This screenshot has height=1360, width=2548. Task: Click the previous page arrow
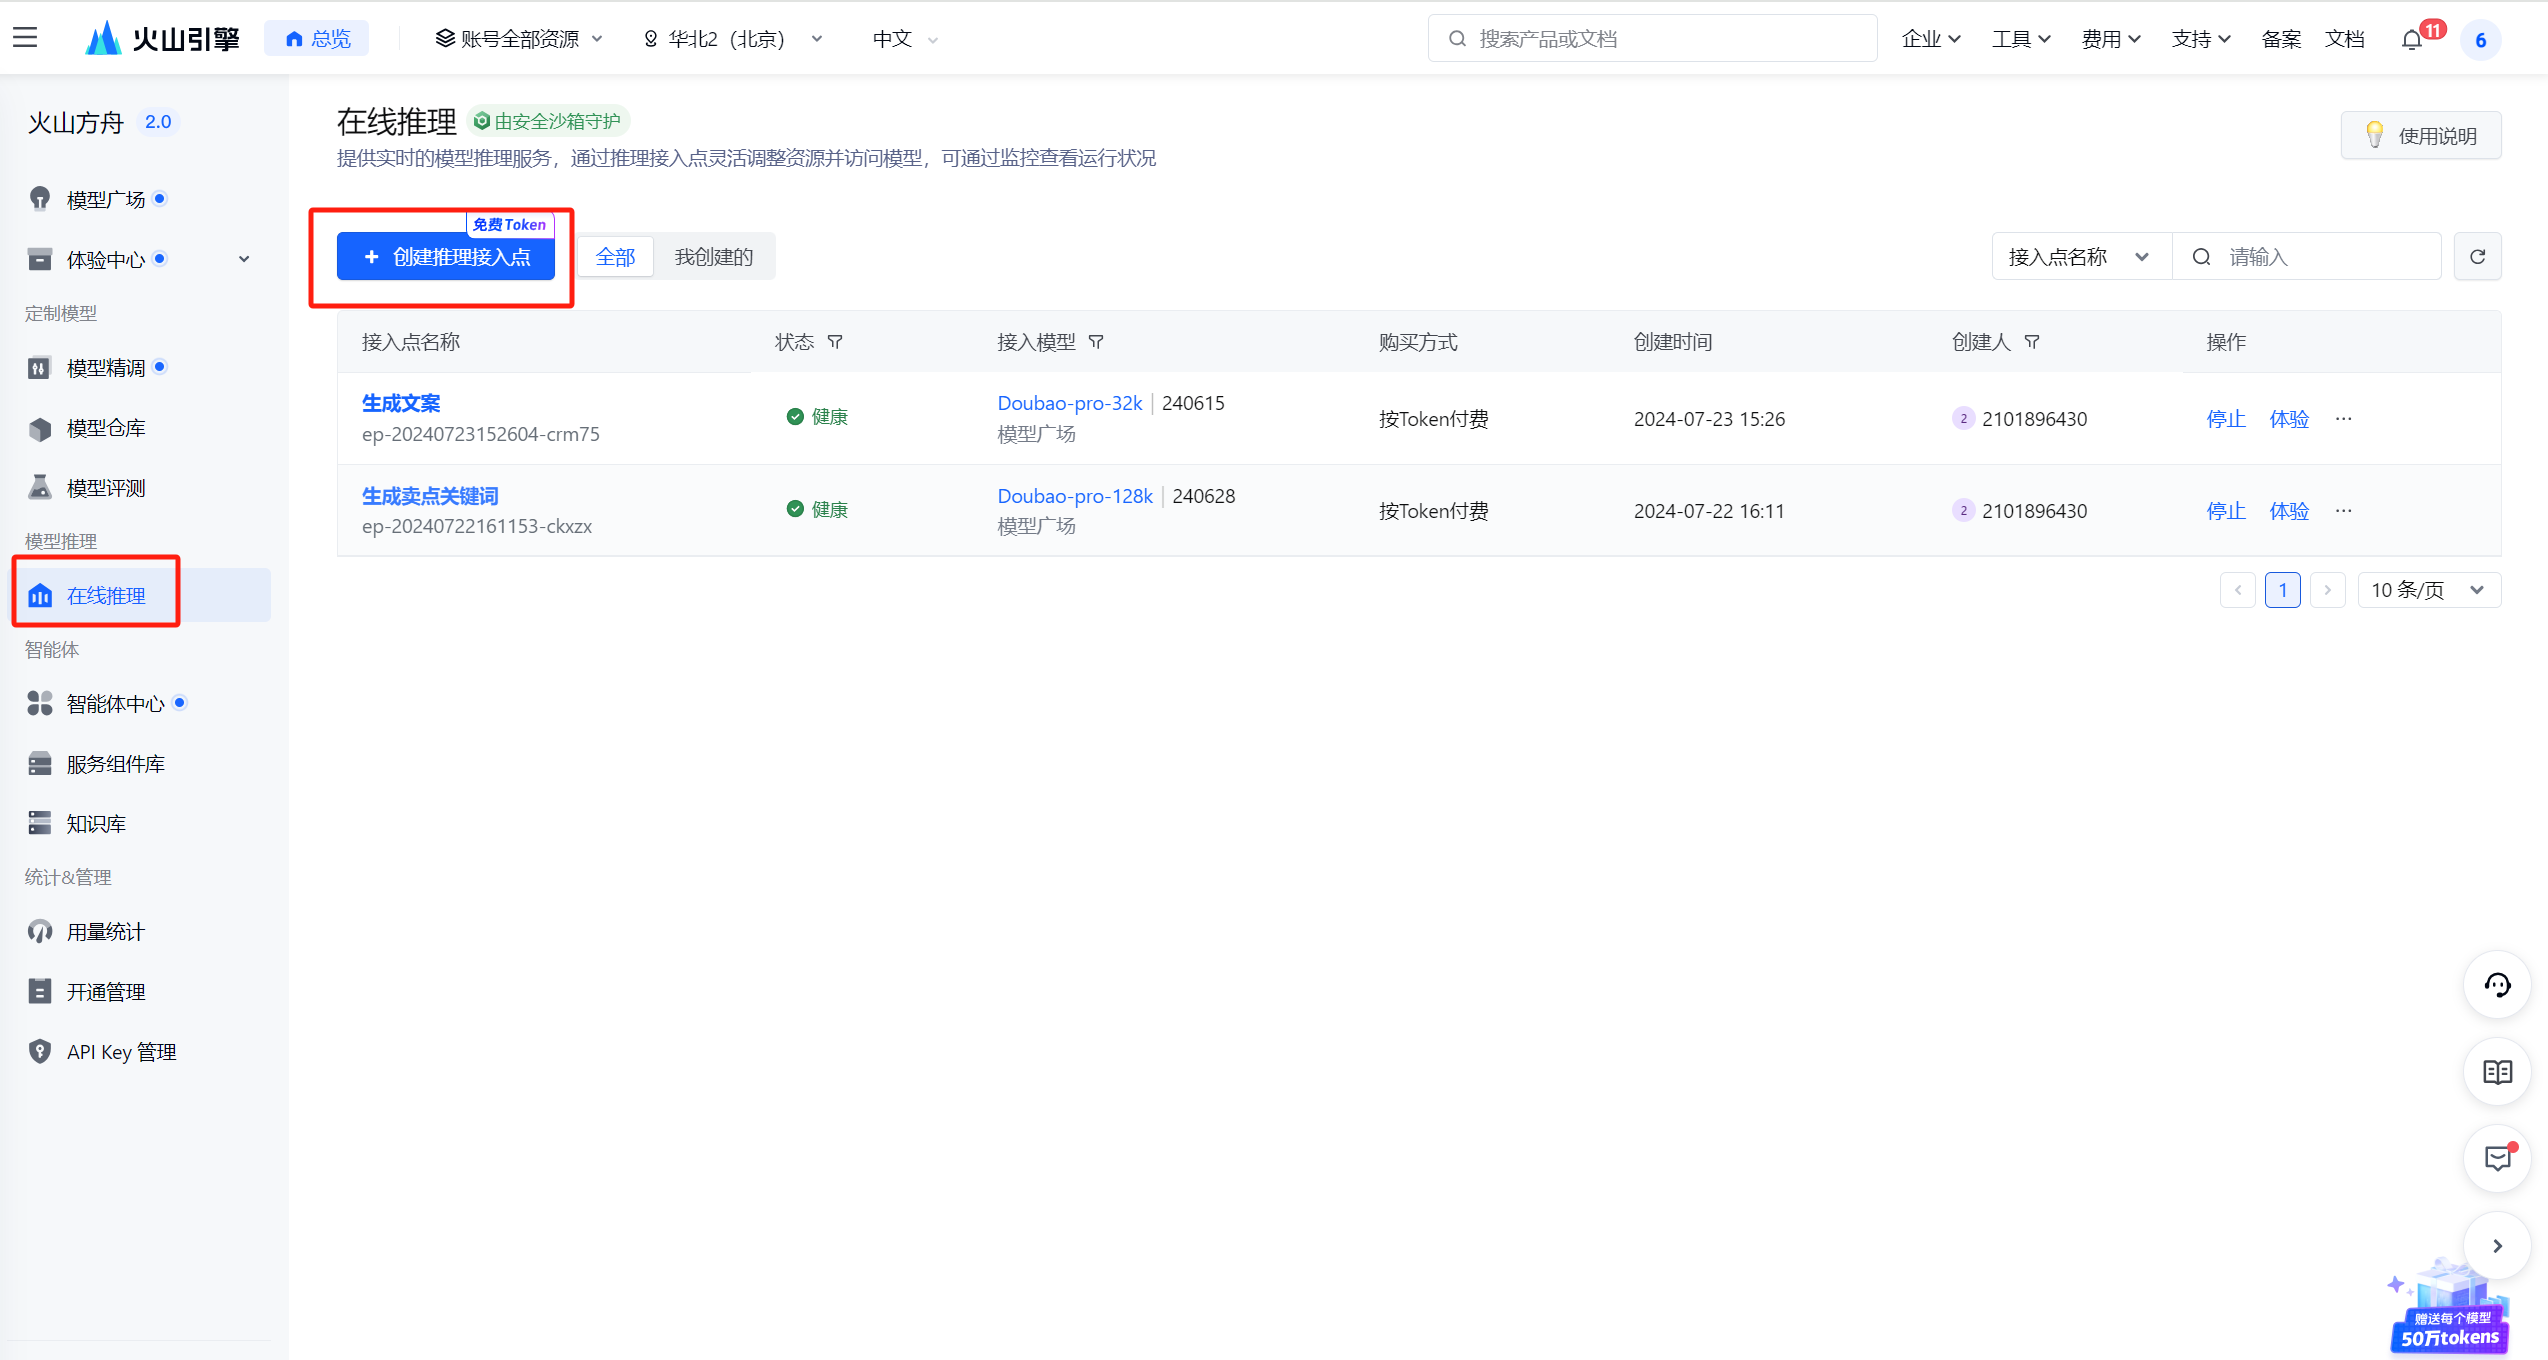(x=2238, y=590)
